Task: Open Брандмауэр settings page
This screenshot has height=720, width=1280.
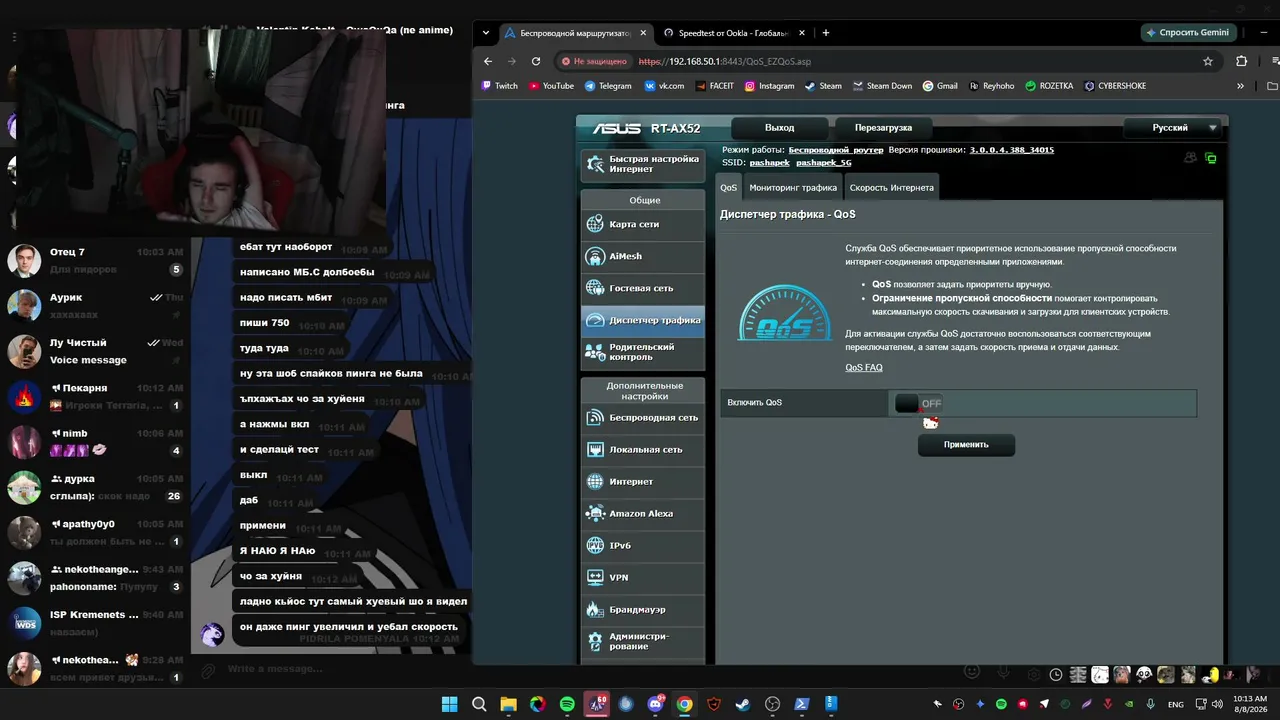Action: (642, 609)
